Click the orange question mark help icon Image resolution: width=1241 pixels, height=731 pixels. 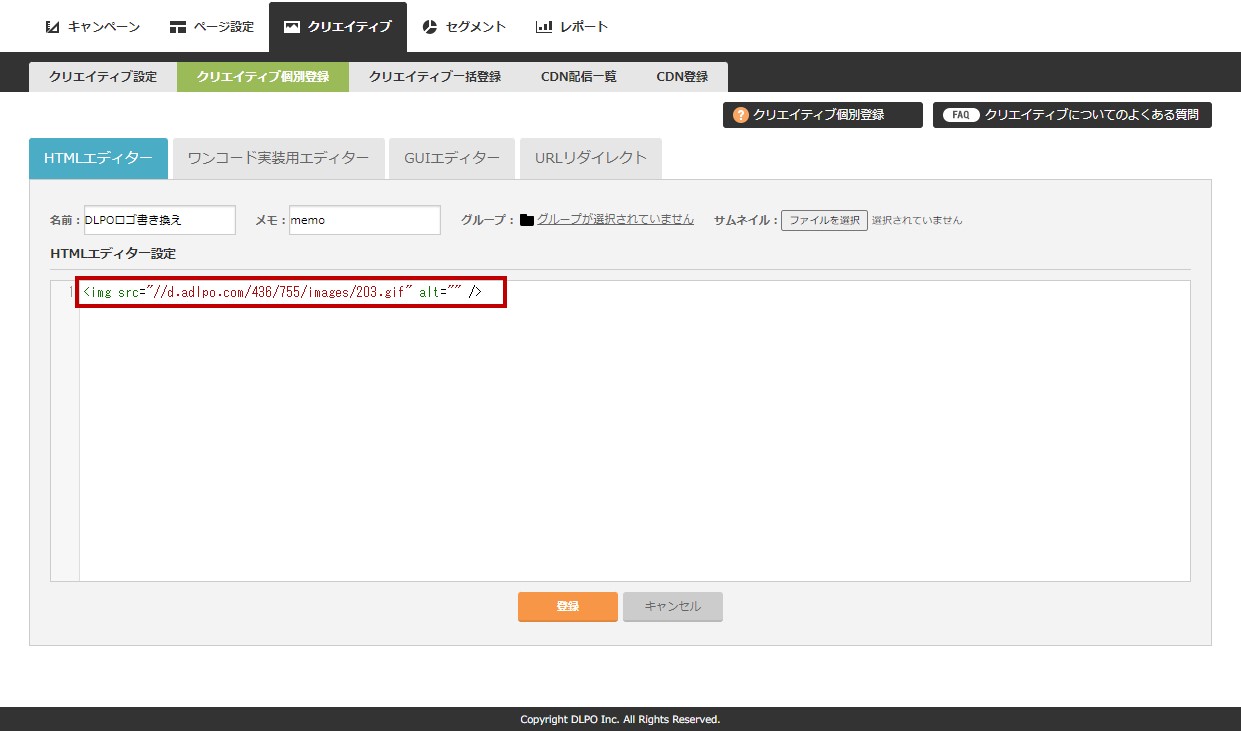click(x=741, y=115)
